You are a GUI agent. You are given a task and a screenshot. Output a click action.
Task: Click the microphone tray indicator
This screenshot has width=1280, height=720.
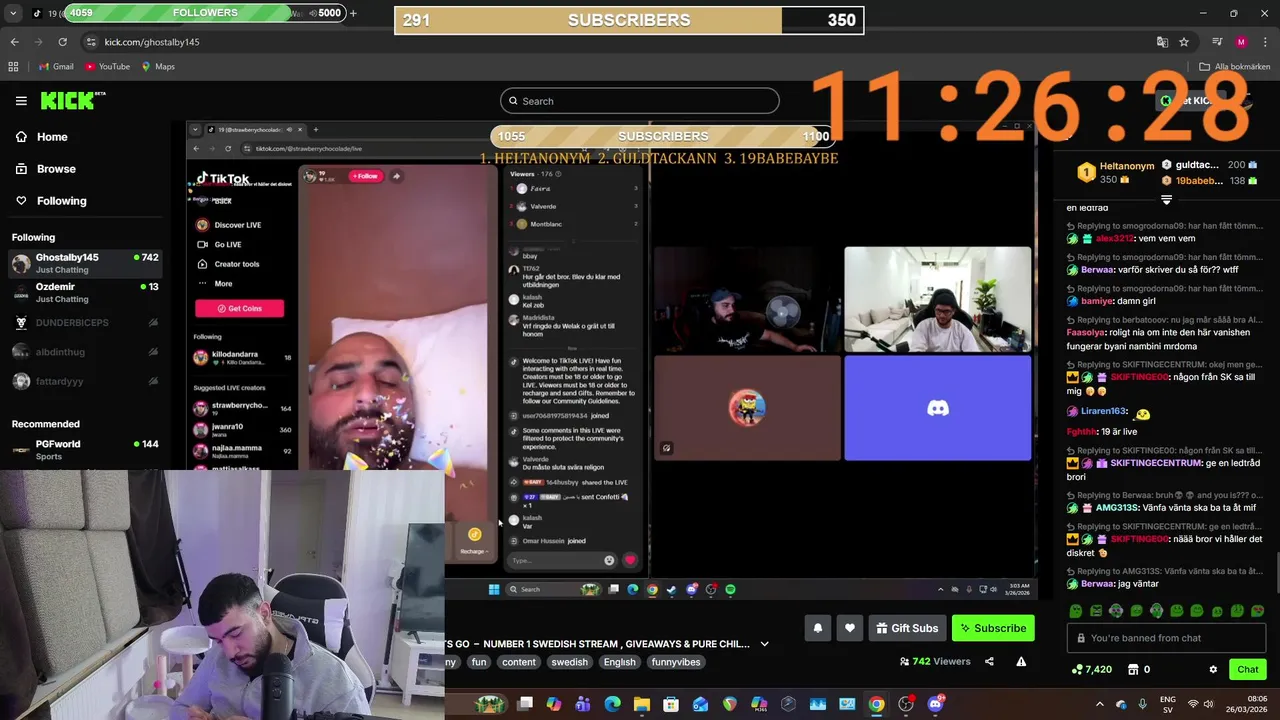click(1142, 704)
